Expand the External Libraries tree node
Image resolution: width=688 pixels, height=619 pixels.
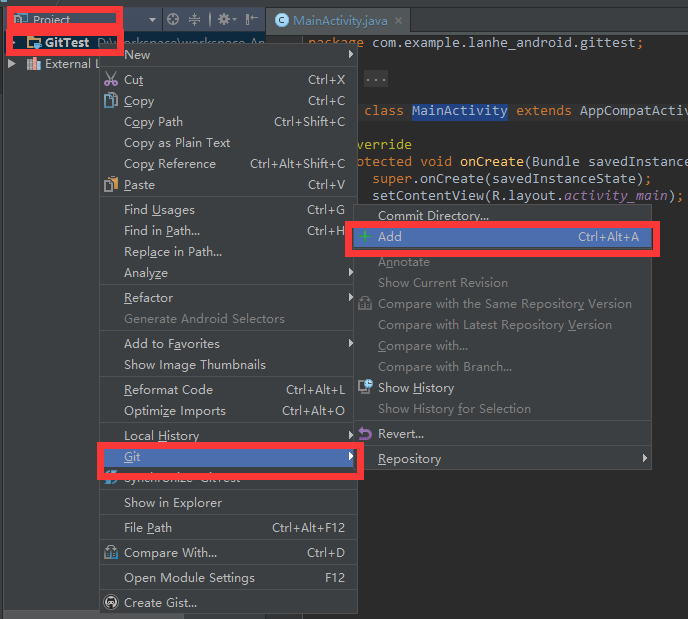tap(12, 64)
